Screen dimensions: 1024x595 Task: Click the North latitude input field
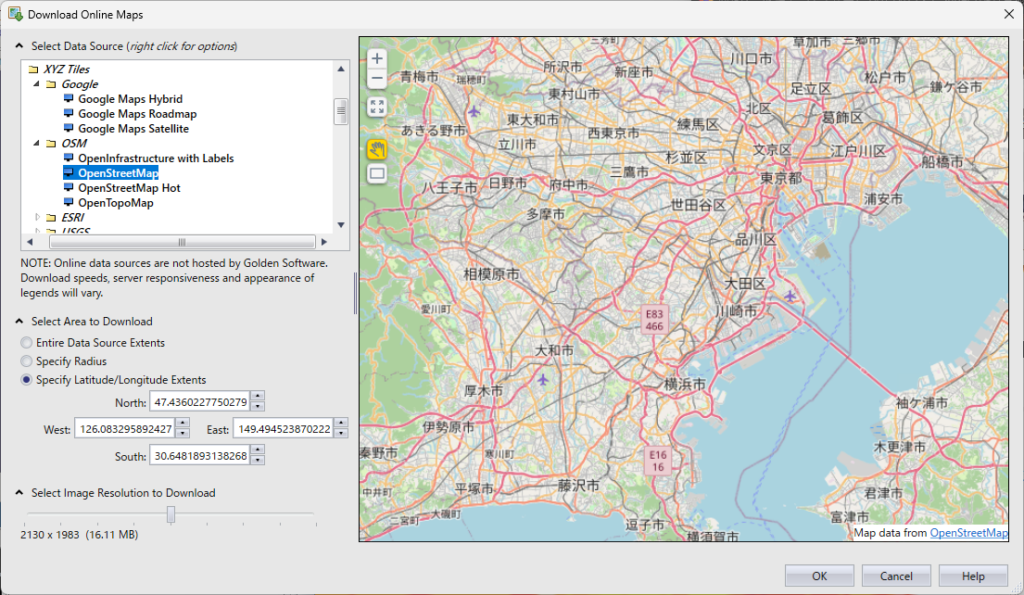(x=200, y=402)
